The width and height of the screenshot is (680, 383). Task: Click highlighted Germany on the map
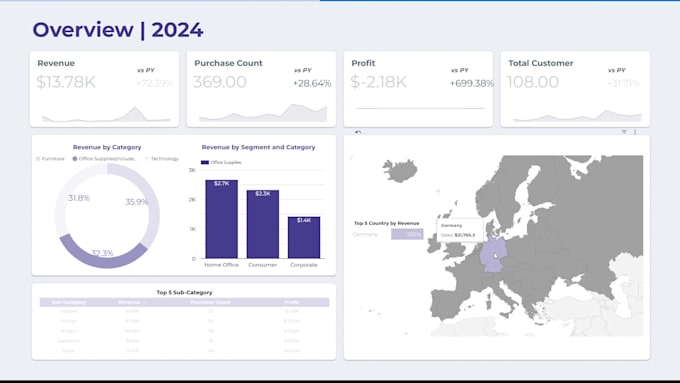click(x=494, y=256)
